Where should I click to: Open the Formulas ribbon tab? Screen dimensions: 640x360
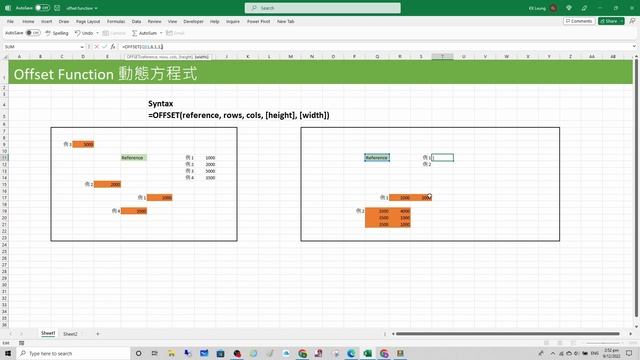(x=116, y=21)
